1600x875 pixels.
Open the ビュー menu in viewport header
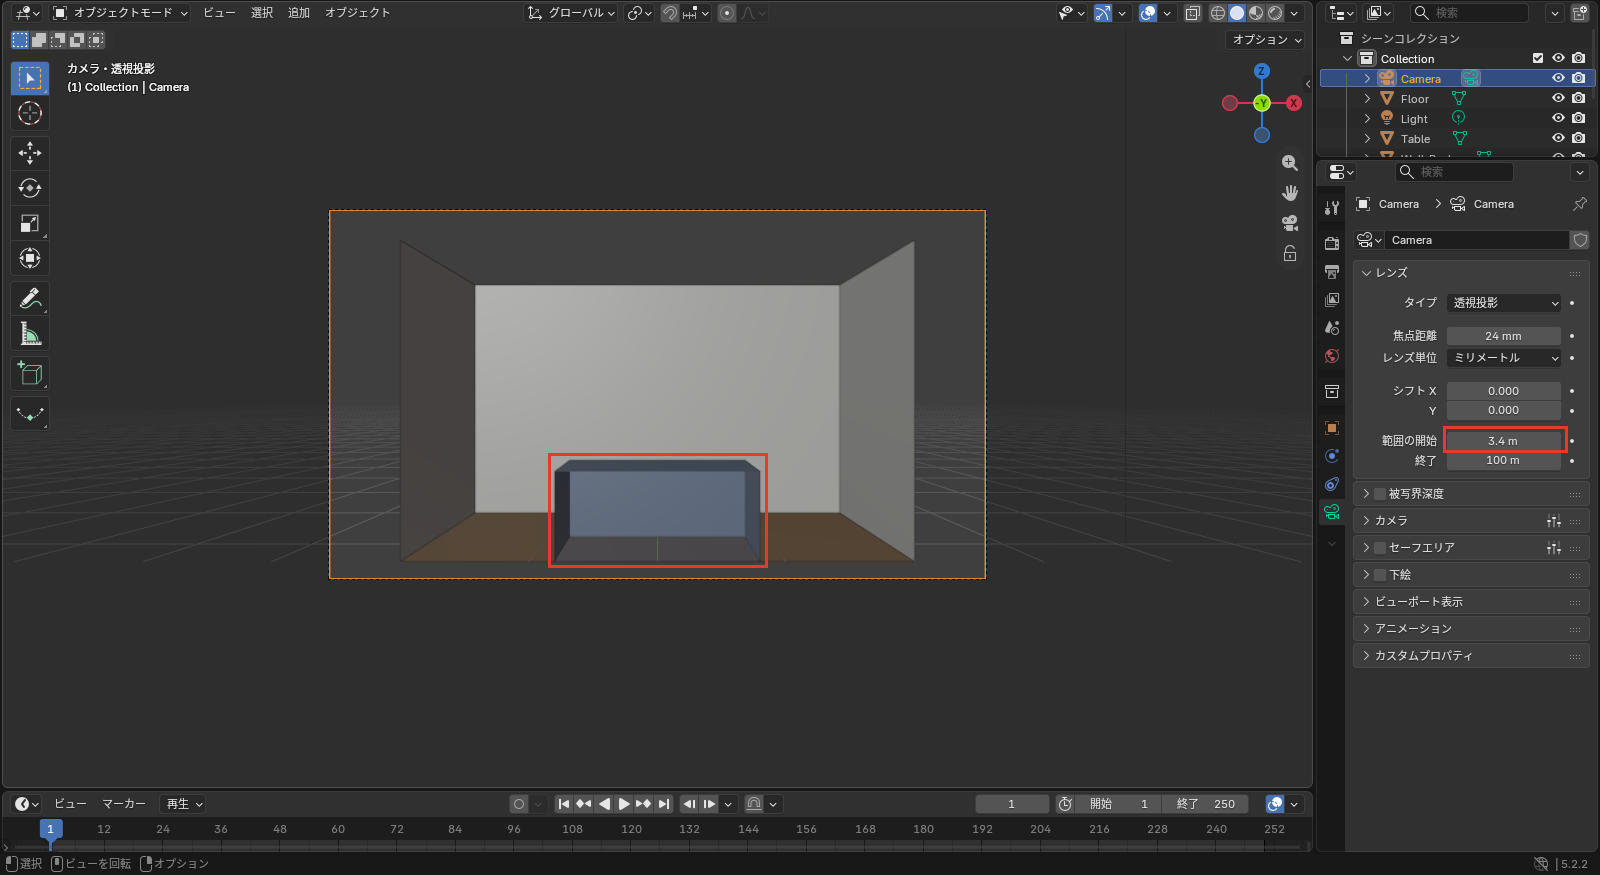[219, 13]
